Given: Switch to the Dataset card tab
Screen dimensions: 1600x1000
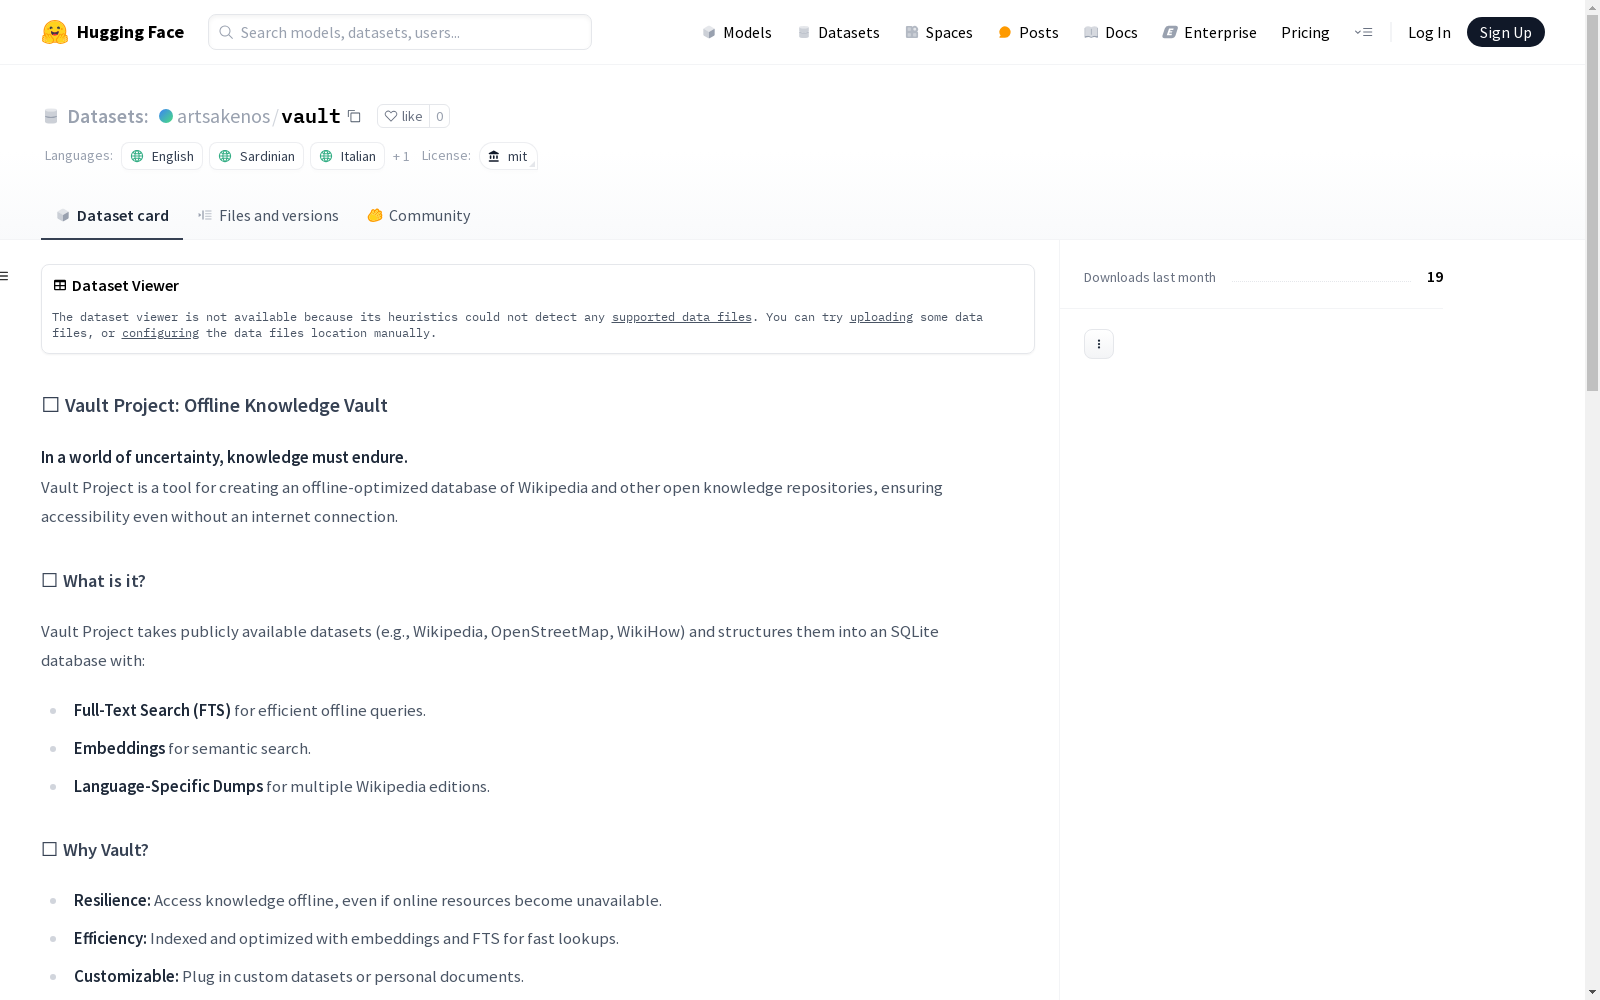Looking at the screenshot, I should pos(112,215).
